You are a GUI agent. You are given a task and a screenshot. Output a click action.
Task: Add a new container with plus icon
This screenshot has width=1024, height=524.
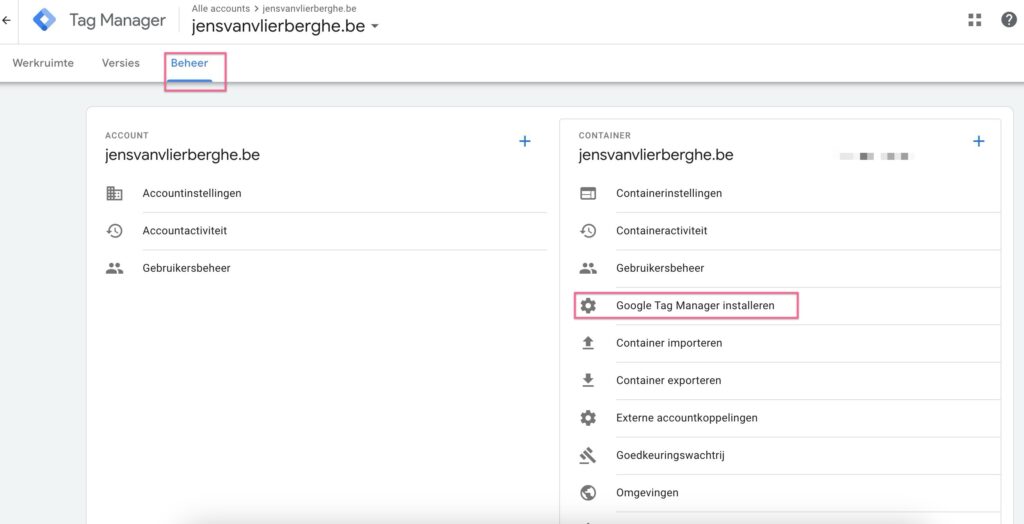978,141
